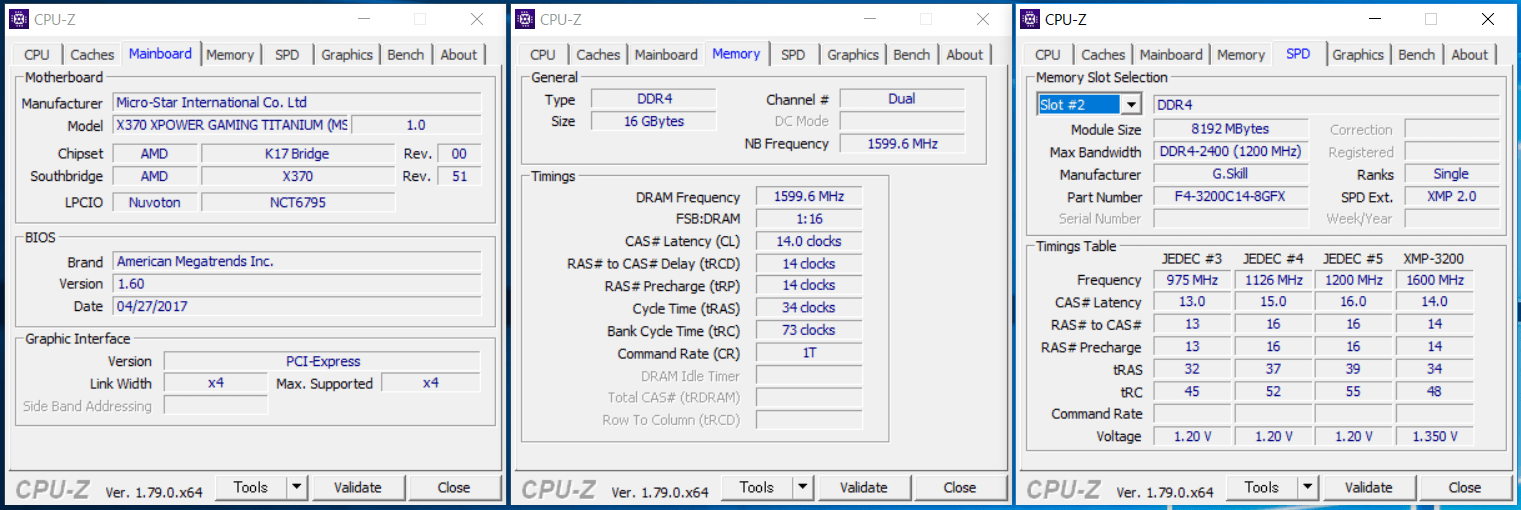Screen dimensions: 1521x510
Task: Open Bench tab in Mainboard window
Action: pos(406,55)
